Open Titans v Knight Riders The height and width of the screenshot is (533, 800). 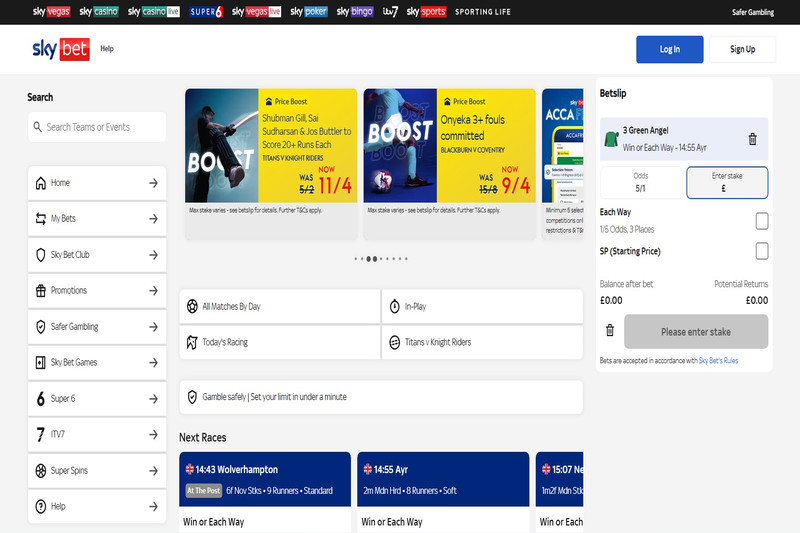[x=482, y=342]
